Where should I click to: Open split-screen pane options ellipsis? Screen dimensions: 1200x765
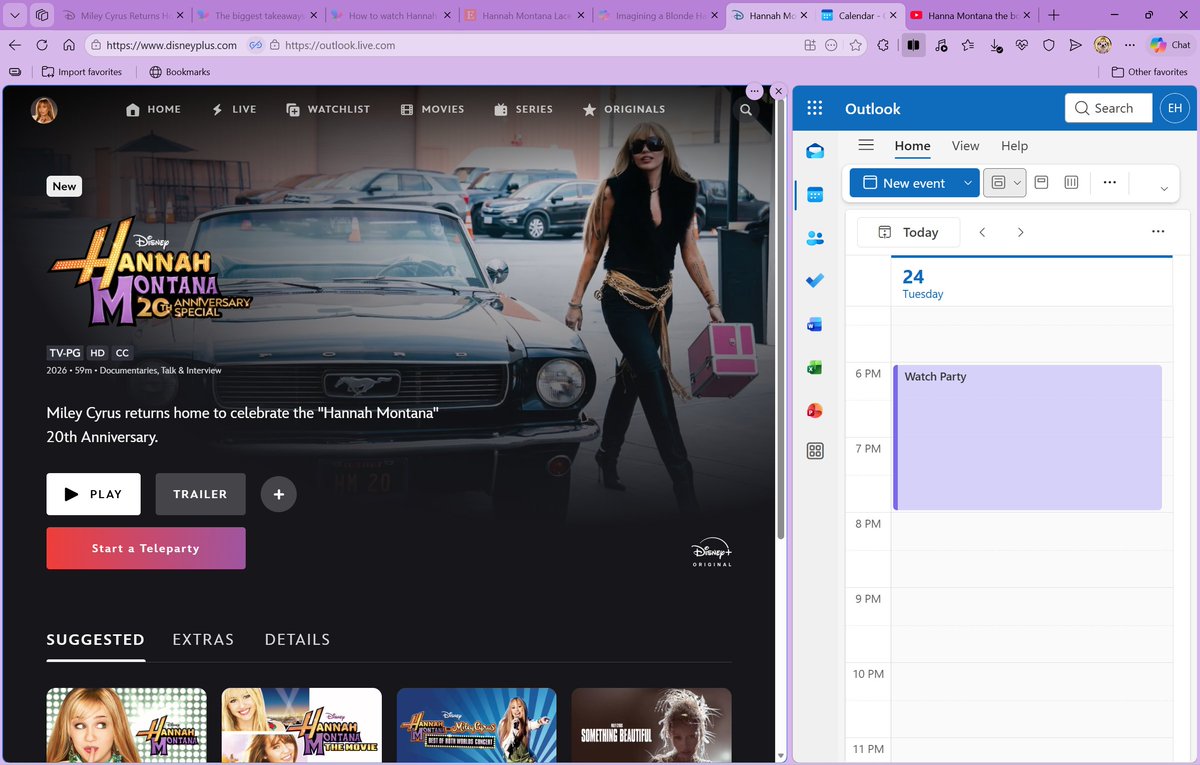click(754, 91)
